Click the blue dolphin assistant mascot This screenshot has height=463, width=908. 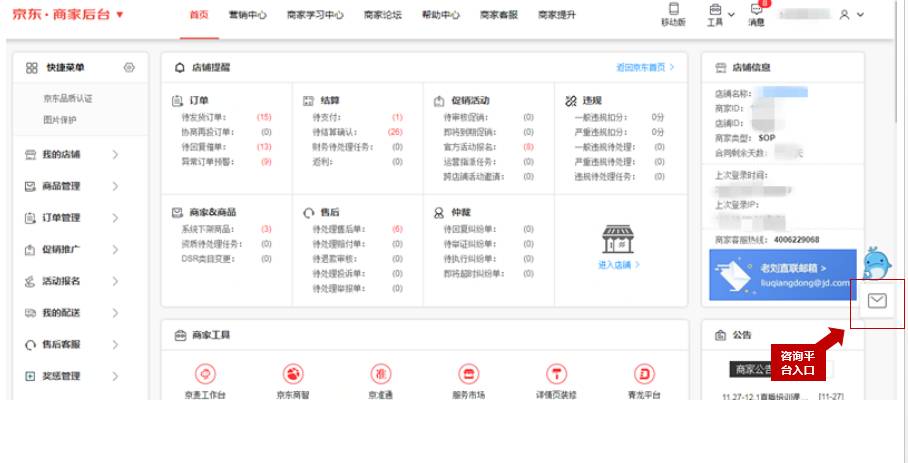click(877, 262)
